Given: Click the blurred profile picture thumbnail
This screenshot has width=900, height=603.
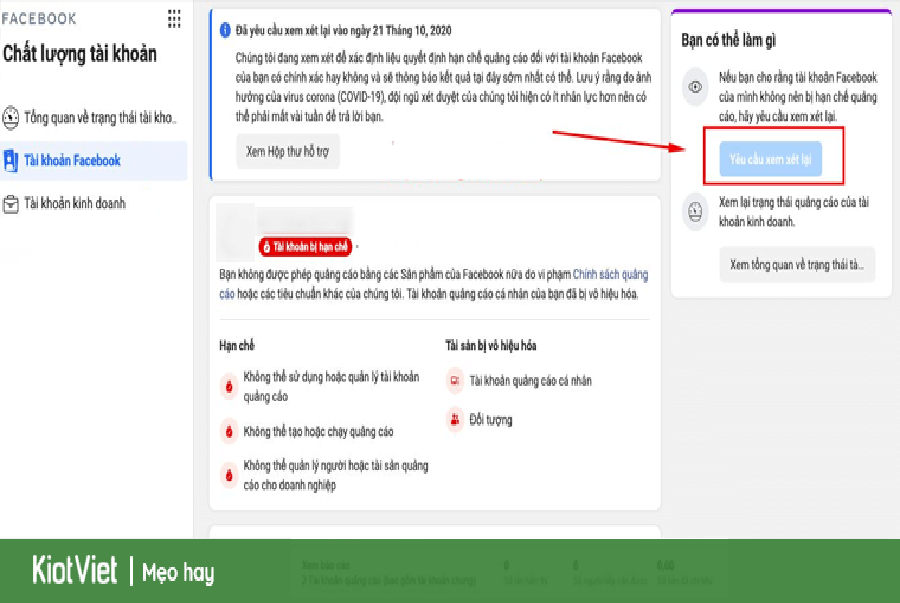Looking at the screenshot, I should 235,232.
